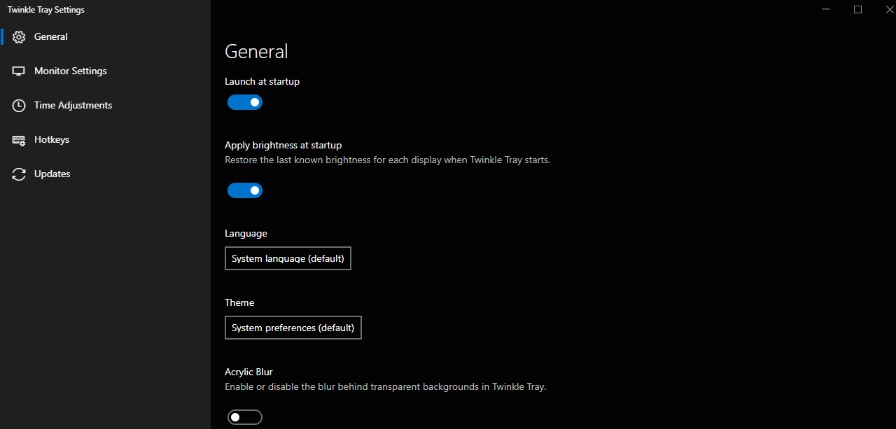896x429 pixels.
Task: Click the General gear icon
Action: (19, 37)
